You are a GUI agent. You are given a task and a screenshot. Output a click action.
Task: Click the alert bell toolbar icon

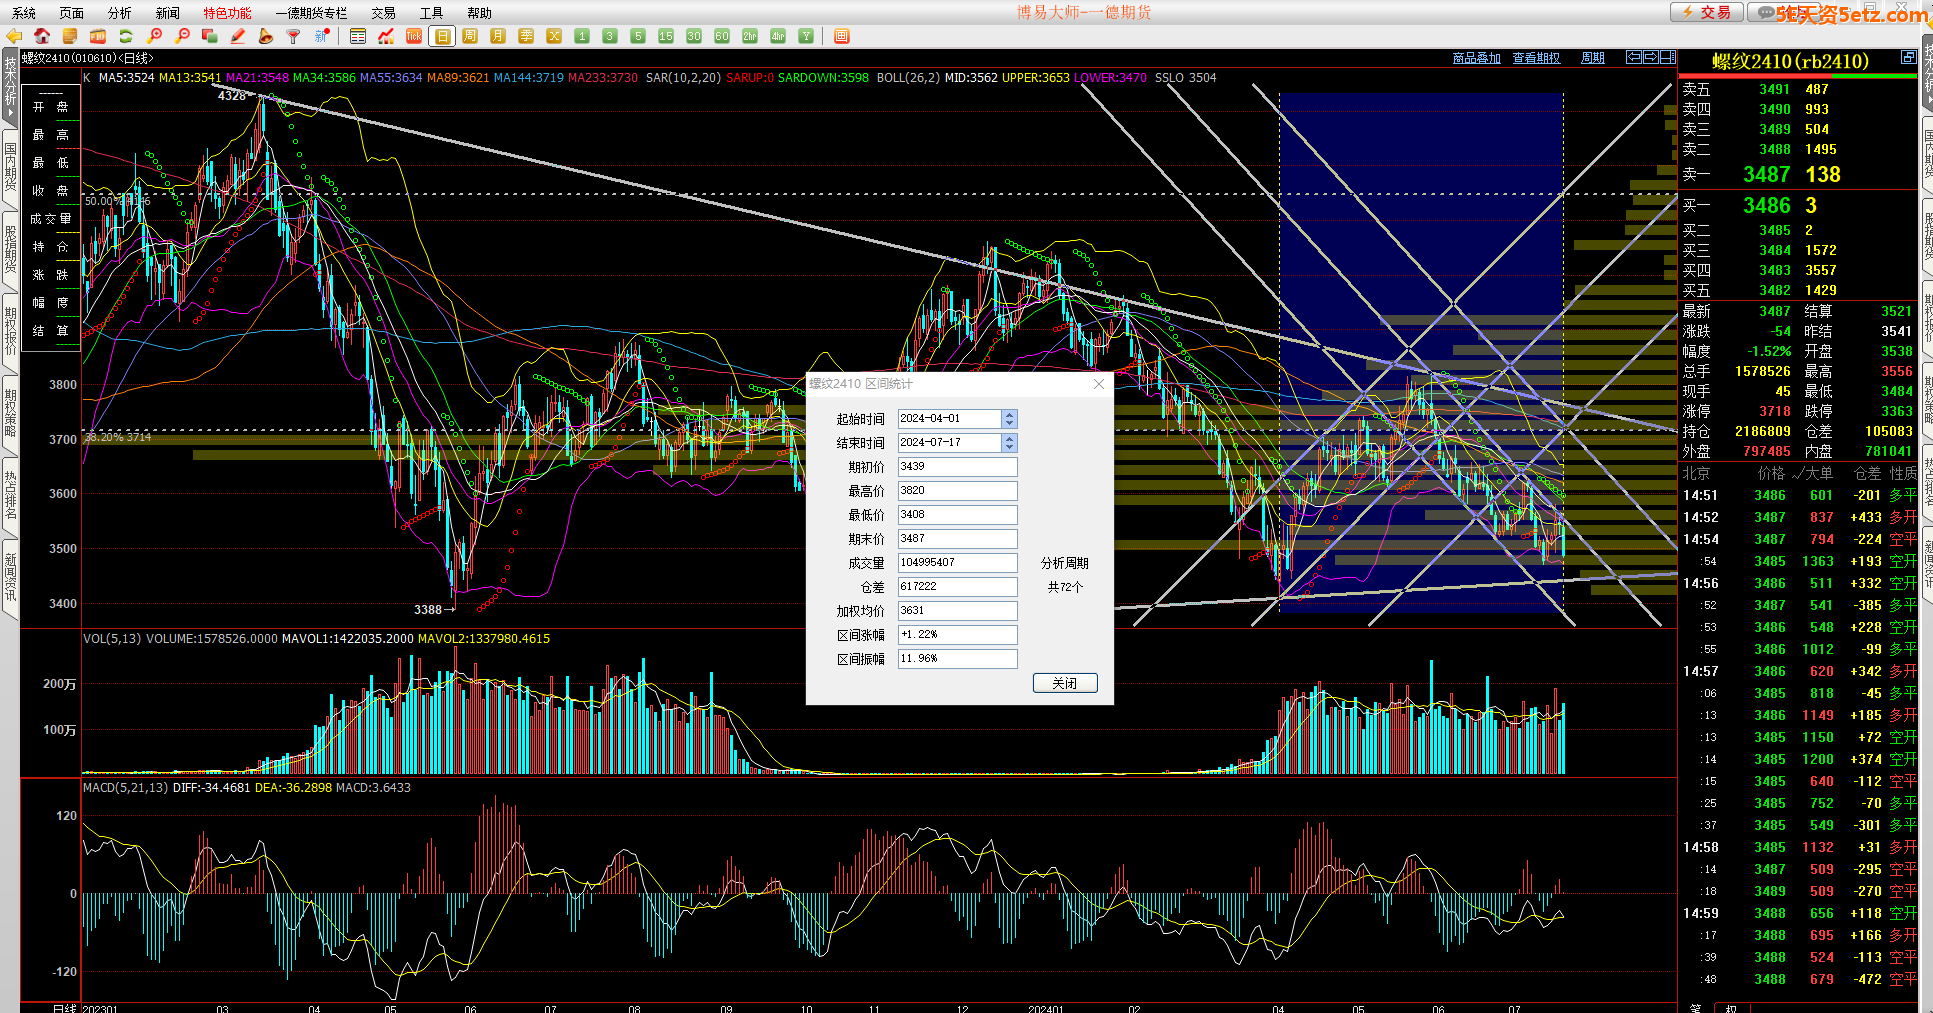266,36
